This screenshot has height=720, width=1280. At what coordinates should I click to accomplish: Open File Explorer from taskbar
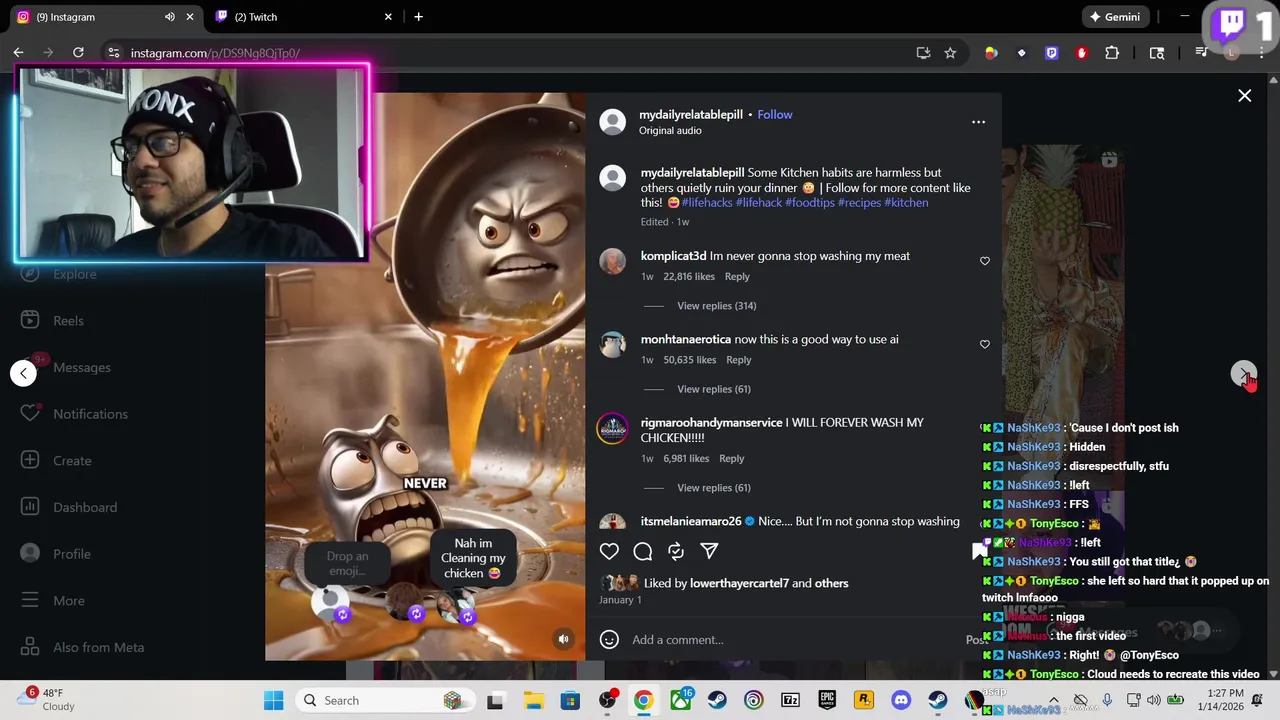tap(533, 701)
